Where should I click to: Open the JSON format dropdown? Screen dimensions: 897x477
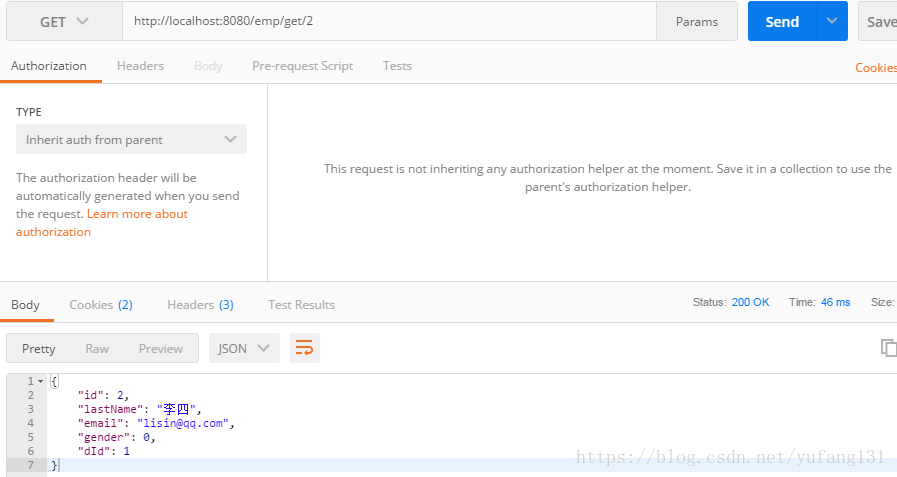pos(244,348)
